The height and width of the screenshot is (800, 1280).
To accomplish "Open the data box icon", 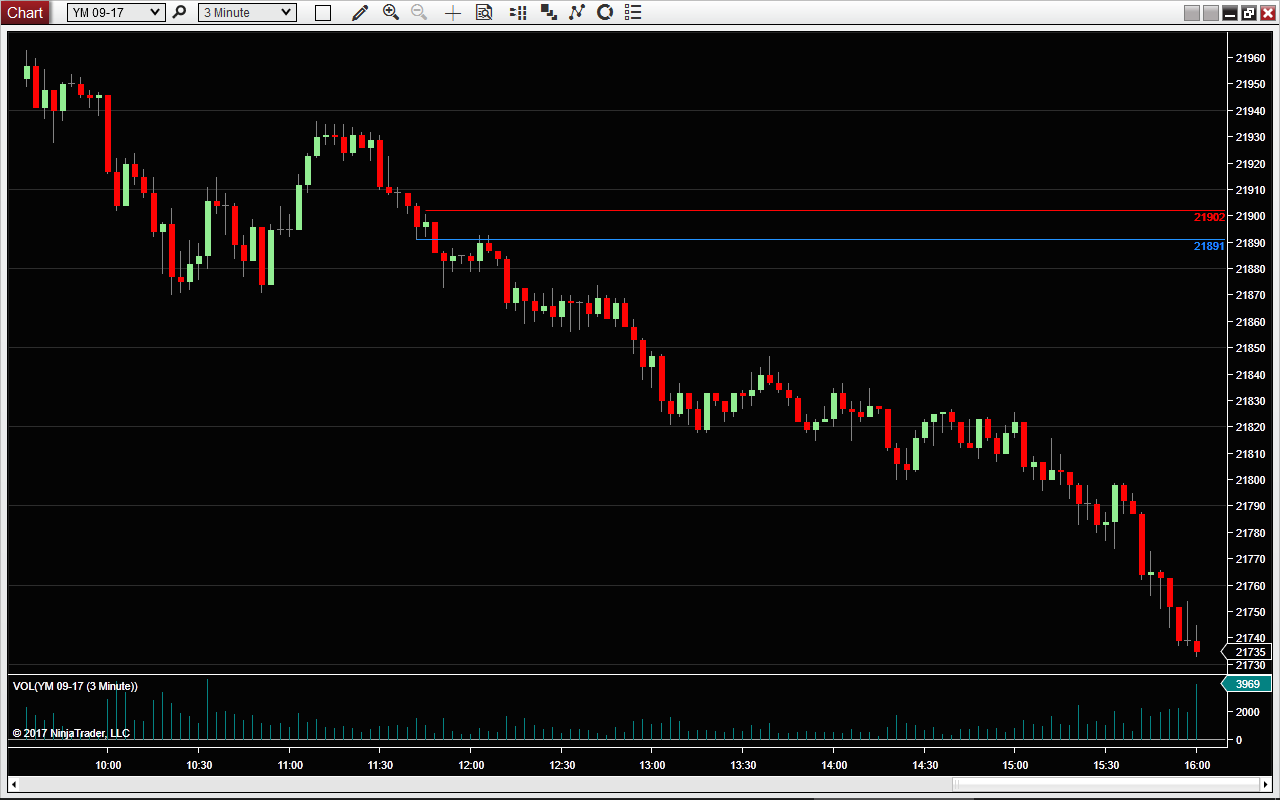I will point(484,12).
